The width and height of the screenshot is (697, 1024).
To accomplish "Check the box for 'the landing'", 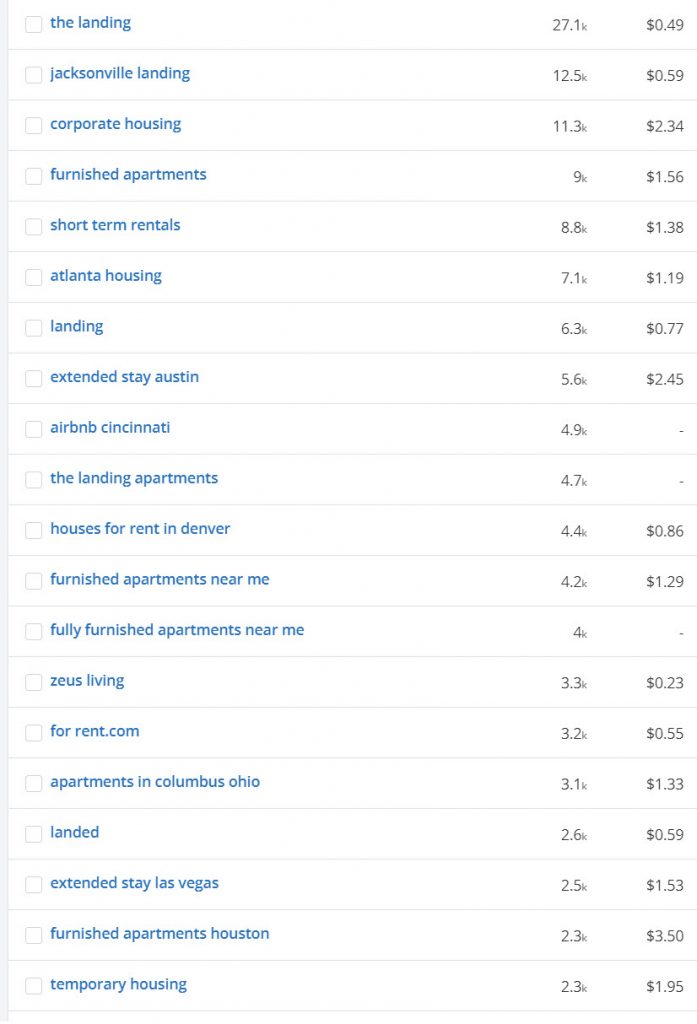I will pos(34,24).
